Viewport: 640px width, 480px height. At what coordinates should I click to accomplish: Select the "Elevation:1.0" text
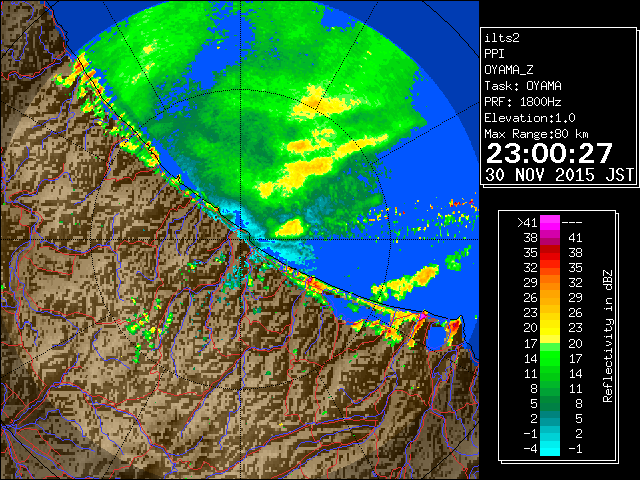pos(530,118)
